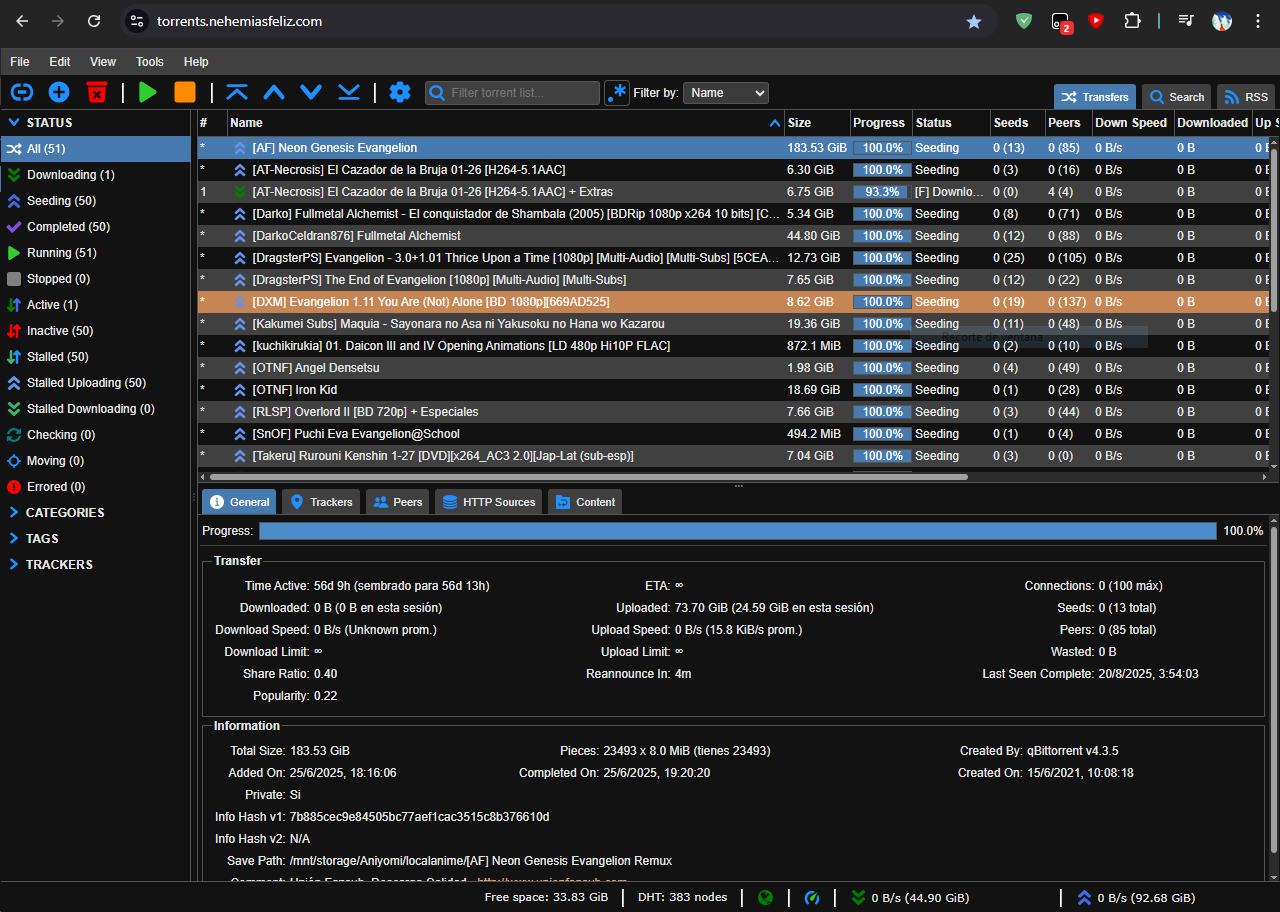Image resolution: width=1280 pixels, height=912 pixels.
Task: Filter by Seeding (50) status
Action: 95,200
